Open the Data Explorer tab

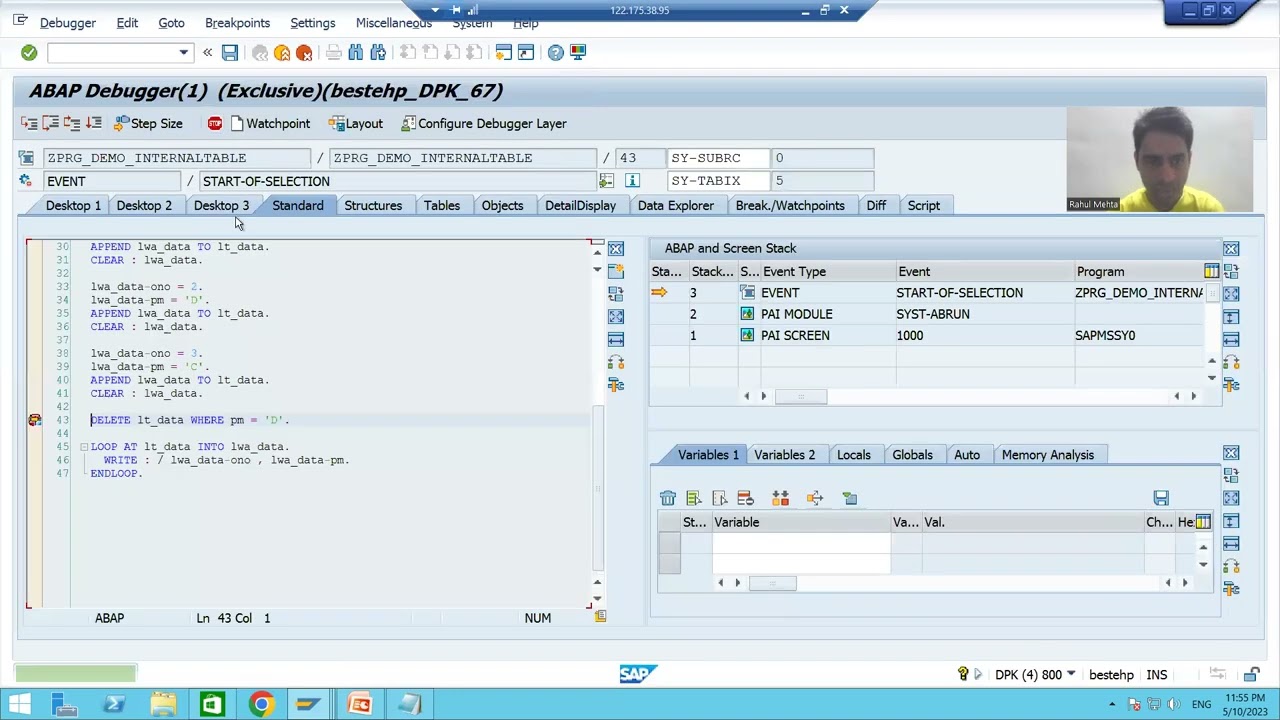pos(676,205)
